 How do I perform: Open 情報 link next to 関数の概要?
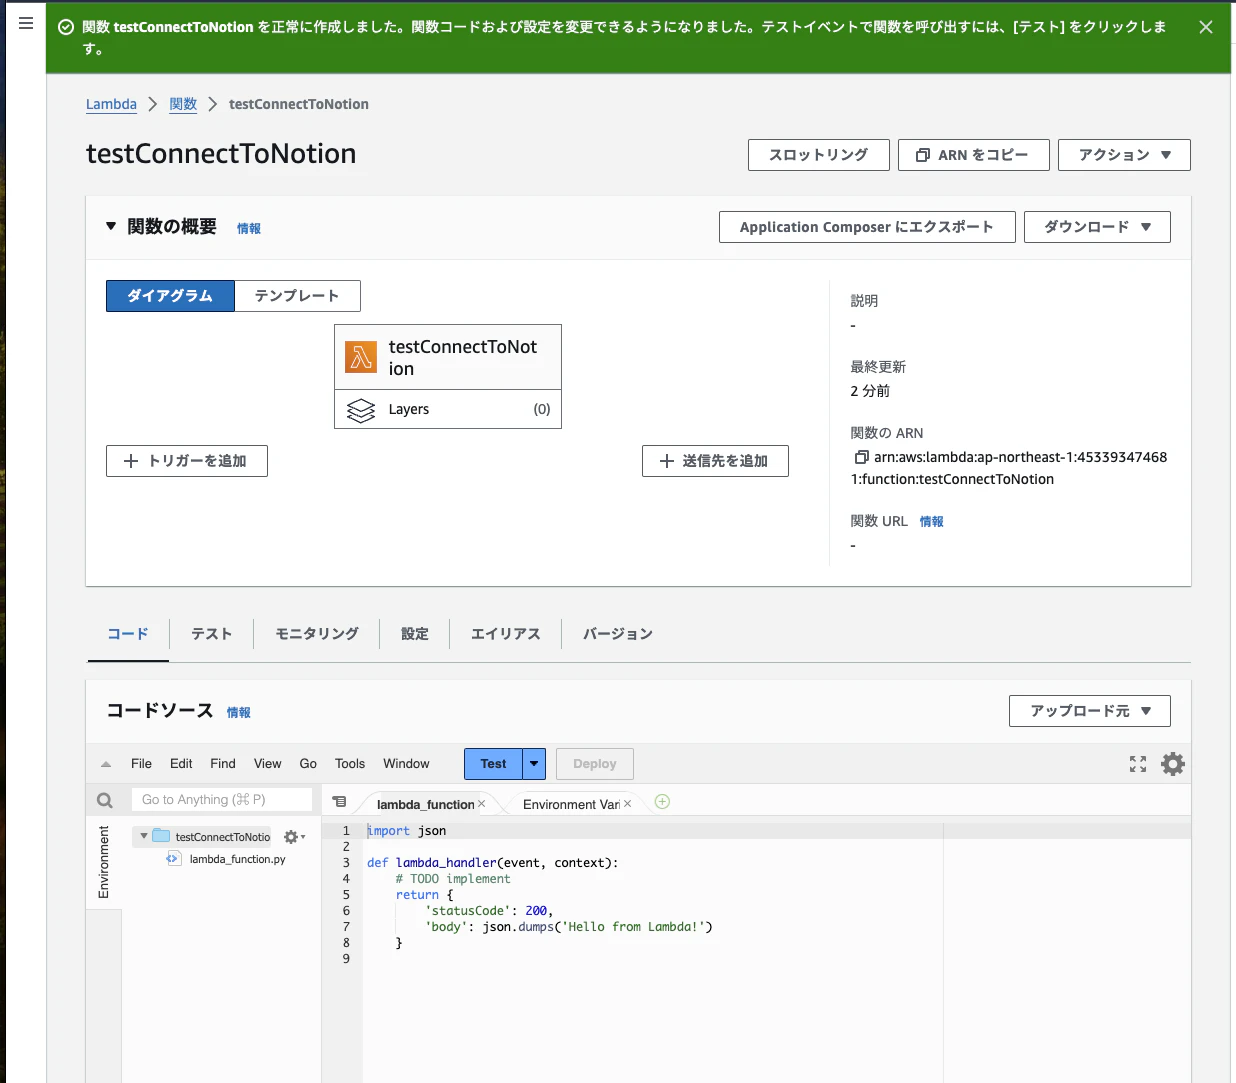click(249, 229)
